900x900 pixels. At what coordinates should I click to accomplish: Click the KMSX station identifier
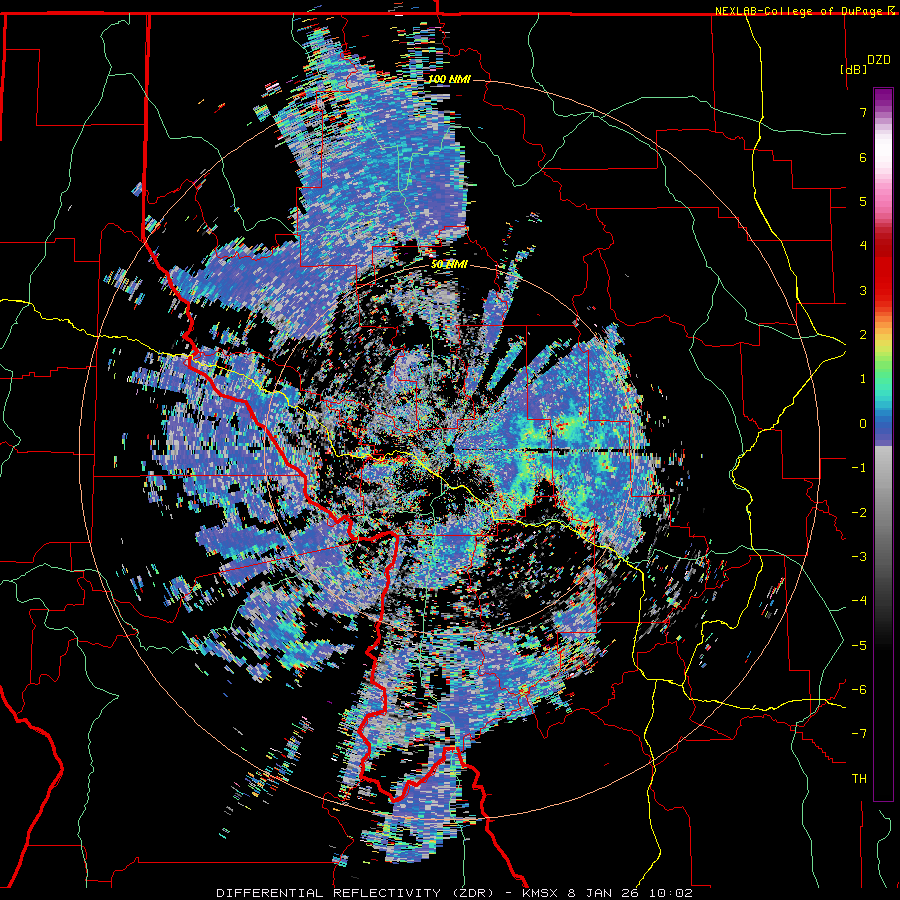pyautogui.click(x=540, y=893)
